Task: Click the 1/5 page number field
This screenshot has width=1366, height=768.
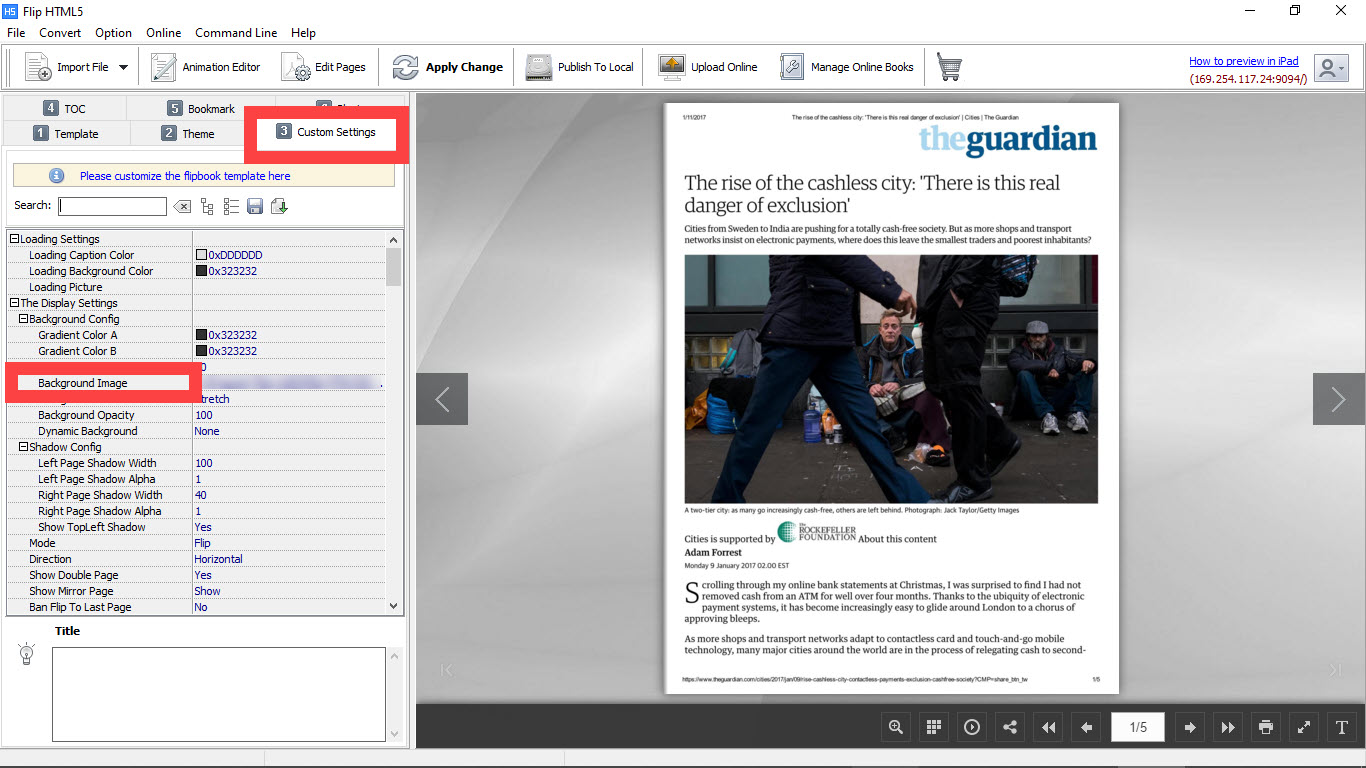Action: coord(1138,727)
